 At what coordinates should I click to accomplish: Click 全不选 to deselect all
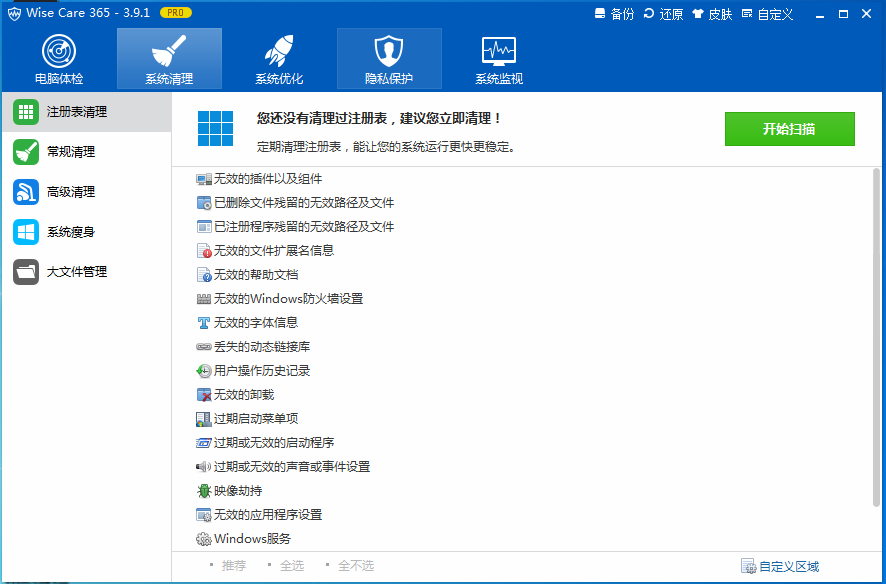(x=355, y=566)
